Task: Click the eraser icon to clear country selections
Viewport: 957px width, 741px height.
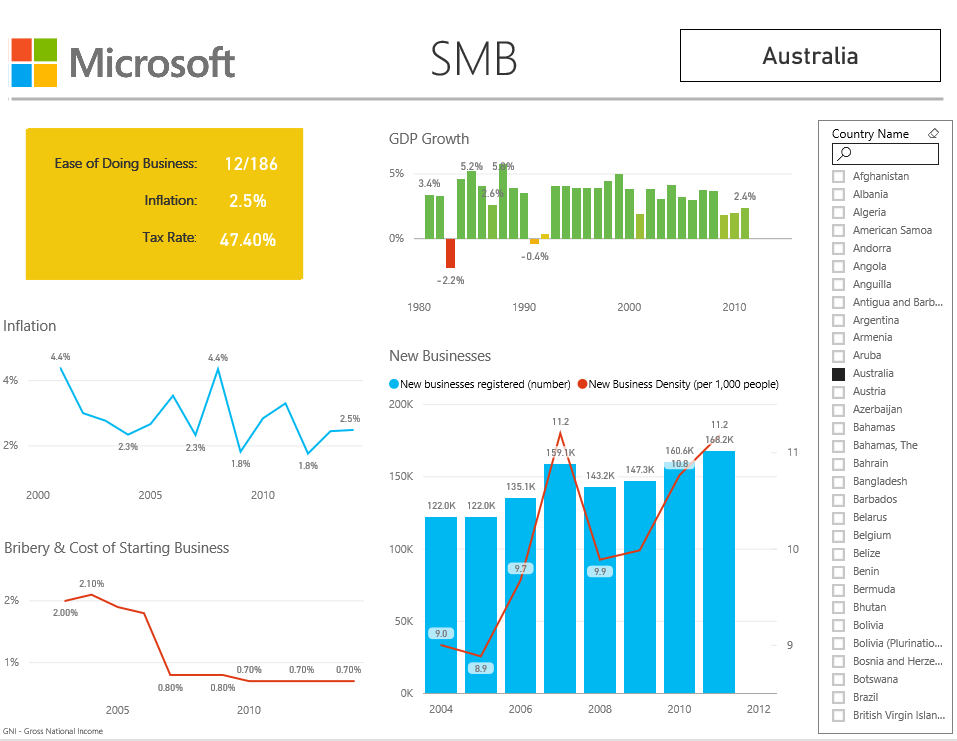Action: pos(933,133)
